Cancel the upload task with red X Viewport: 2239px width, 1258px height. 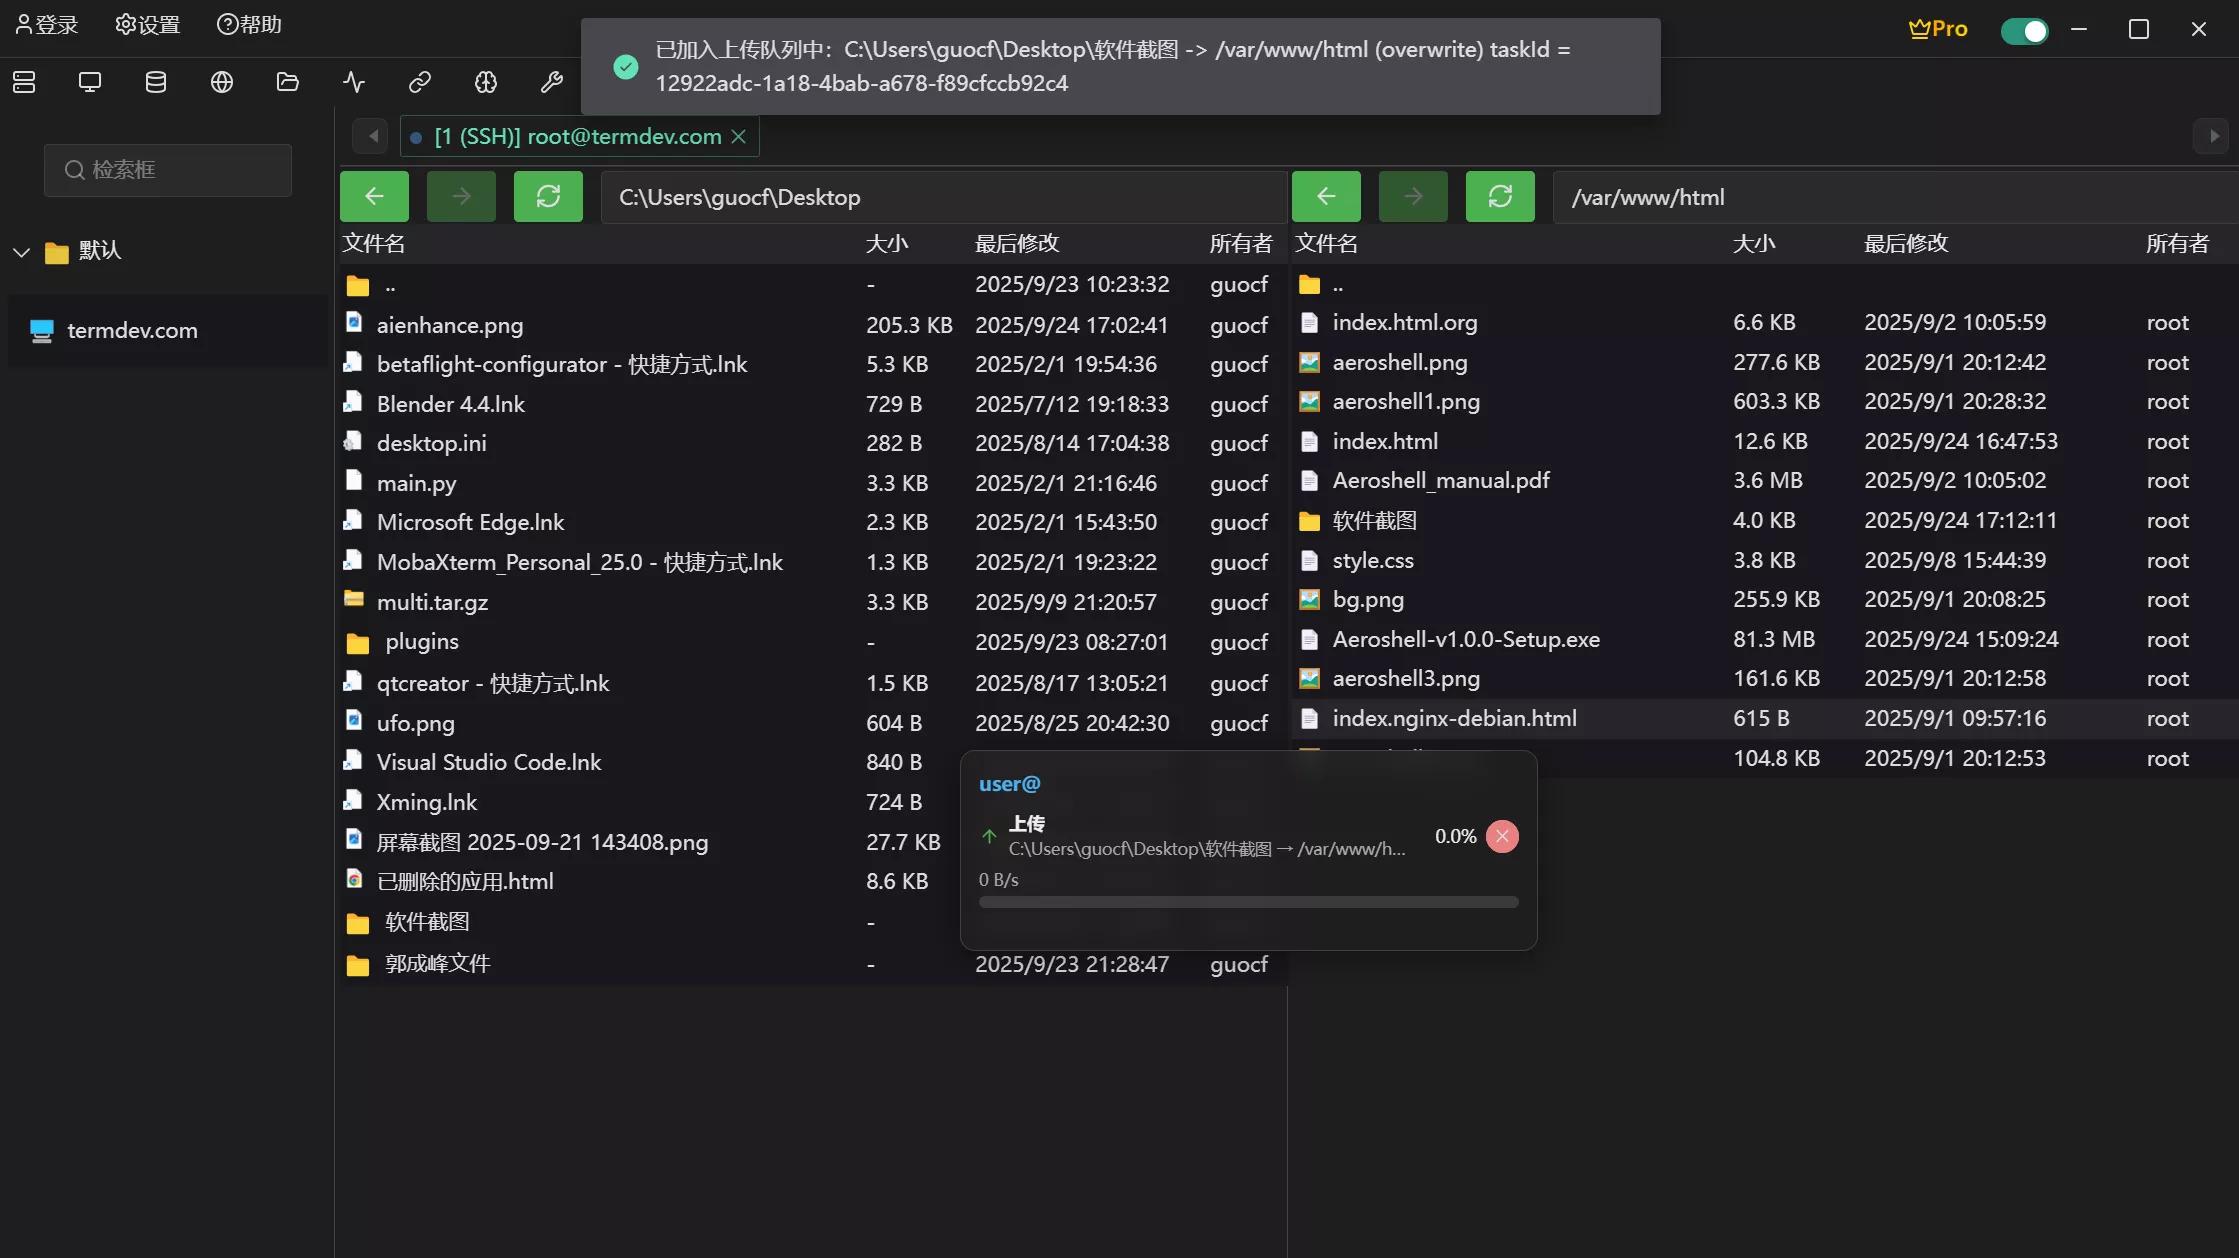[x=1502, y=836]
